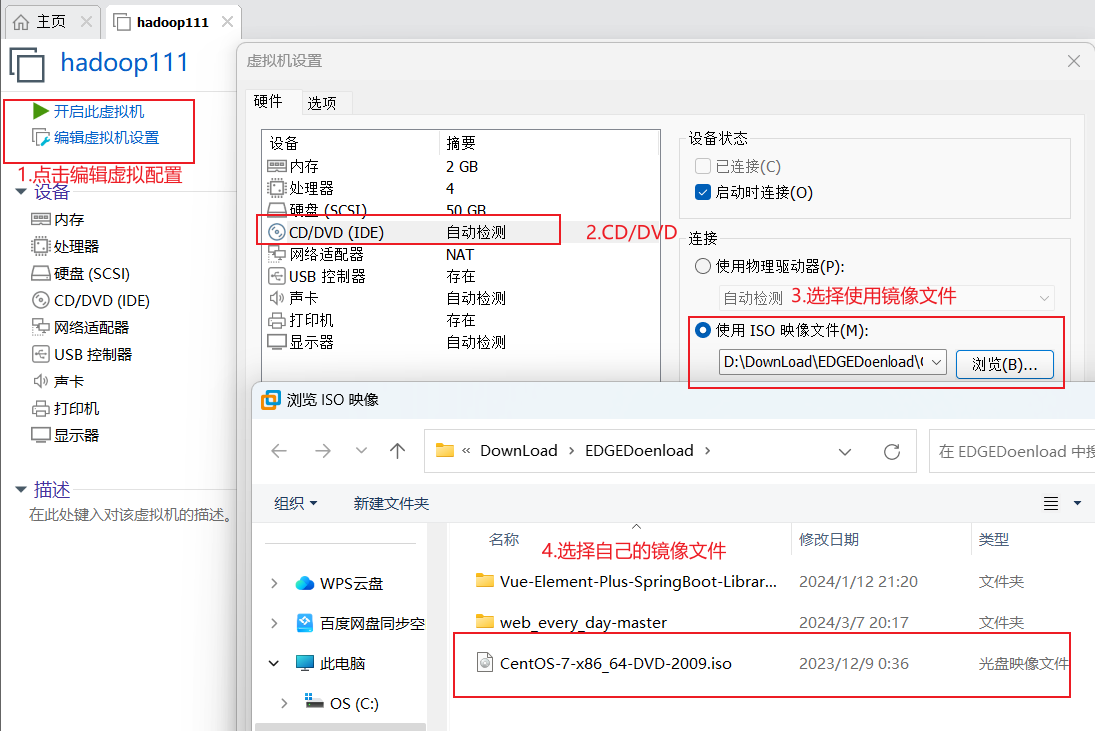The height and width of the screenshot is (731, 1095).
Task: Open view options dropdown arrow
Action: point(1078,503)
